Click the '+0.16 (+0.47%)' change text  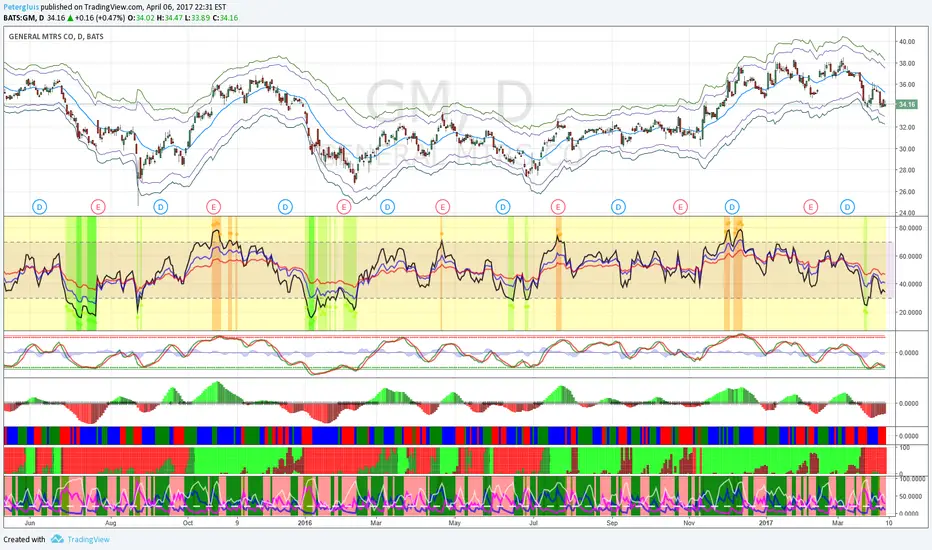100,18
